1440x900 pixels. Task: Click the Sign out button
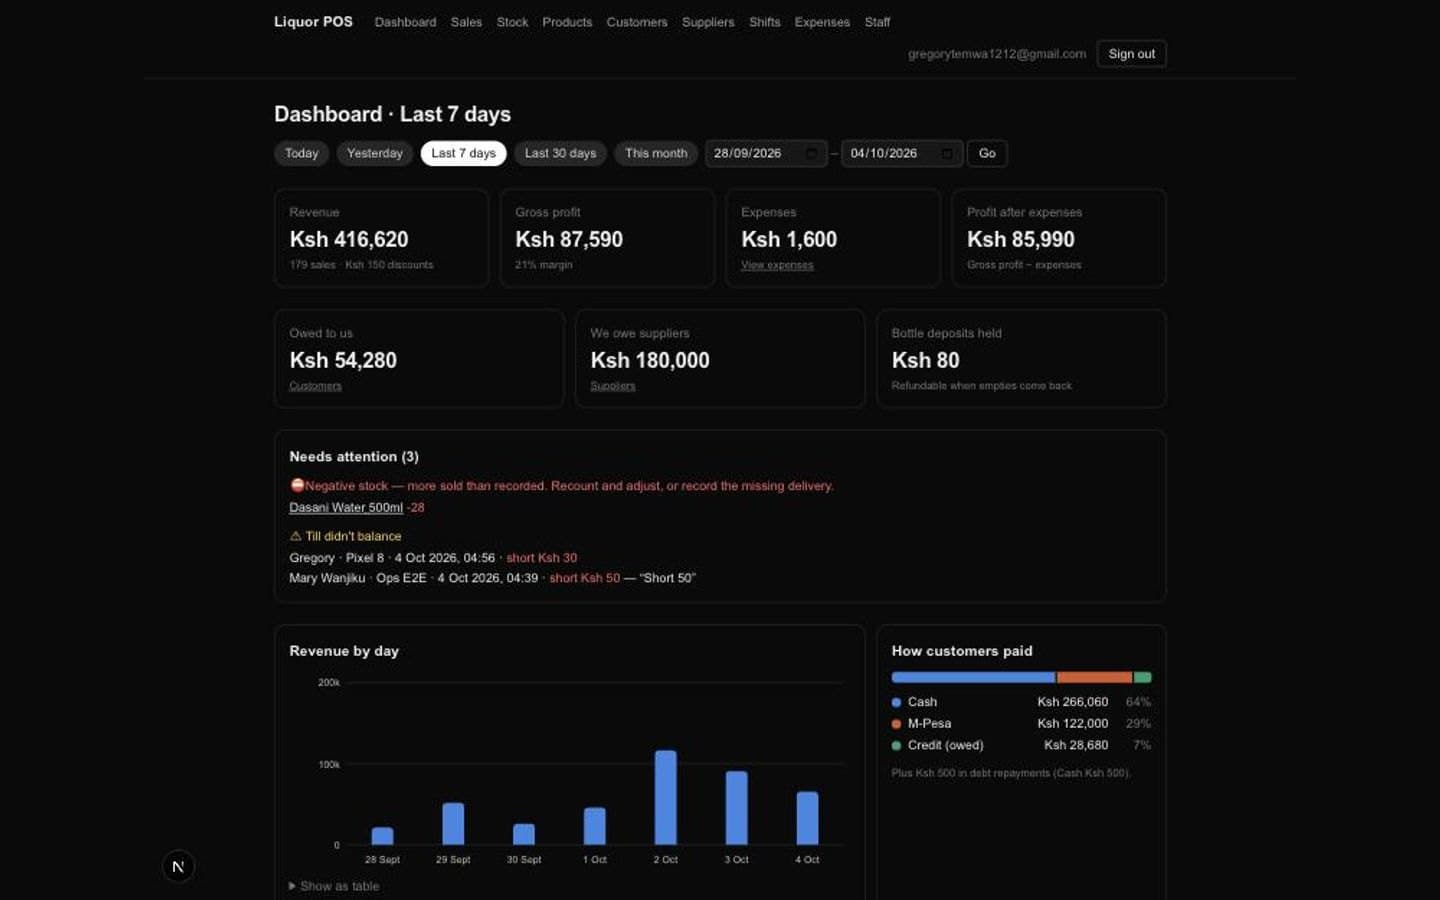coord(1131,54)
